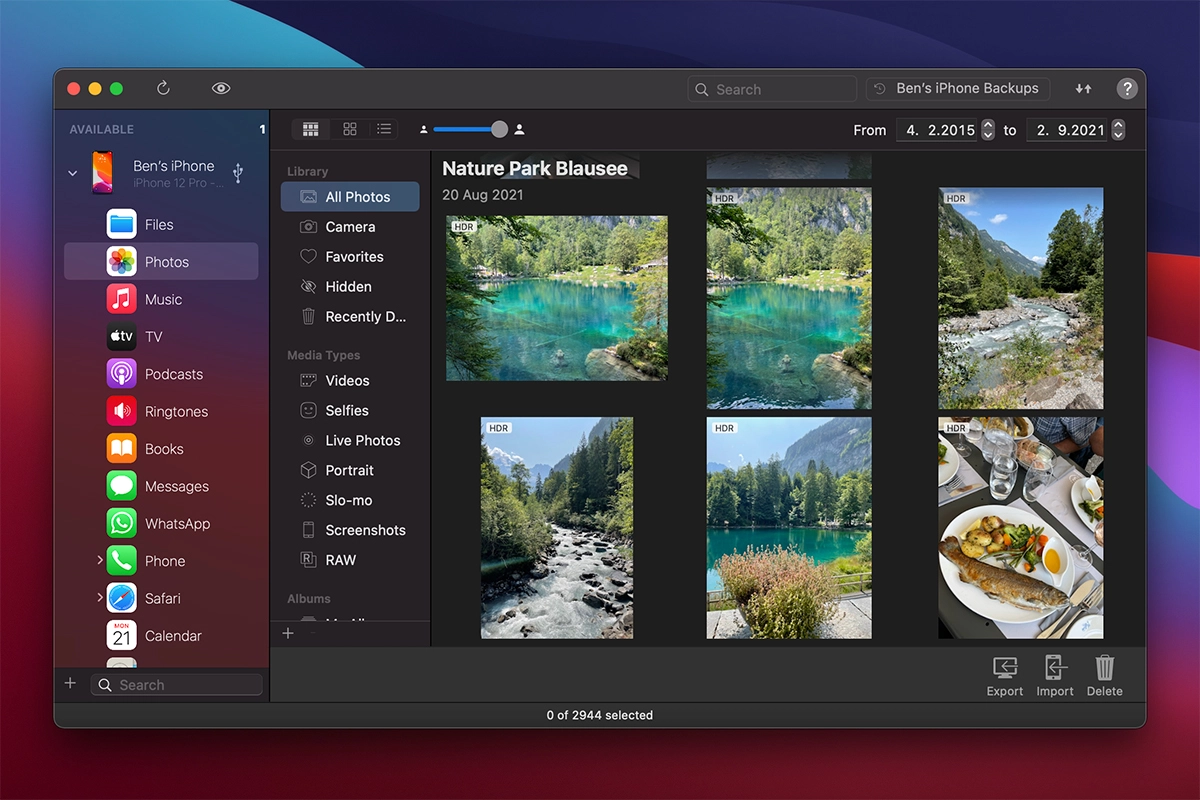The height and width of the screenshot is (800, 1200).
Task: Click the Export icon
Action: pyautogui.click(x=1004, y=675)
